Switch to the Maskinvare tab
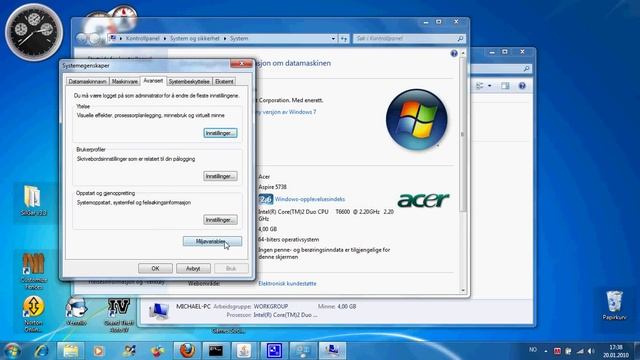This screenshot has height=360, width=640. point(124,82)
